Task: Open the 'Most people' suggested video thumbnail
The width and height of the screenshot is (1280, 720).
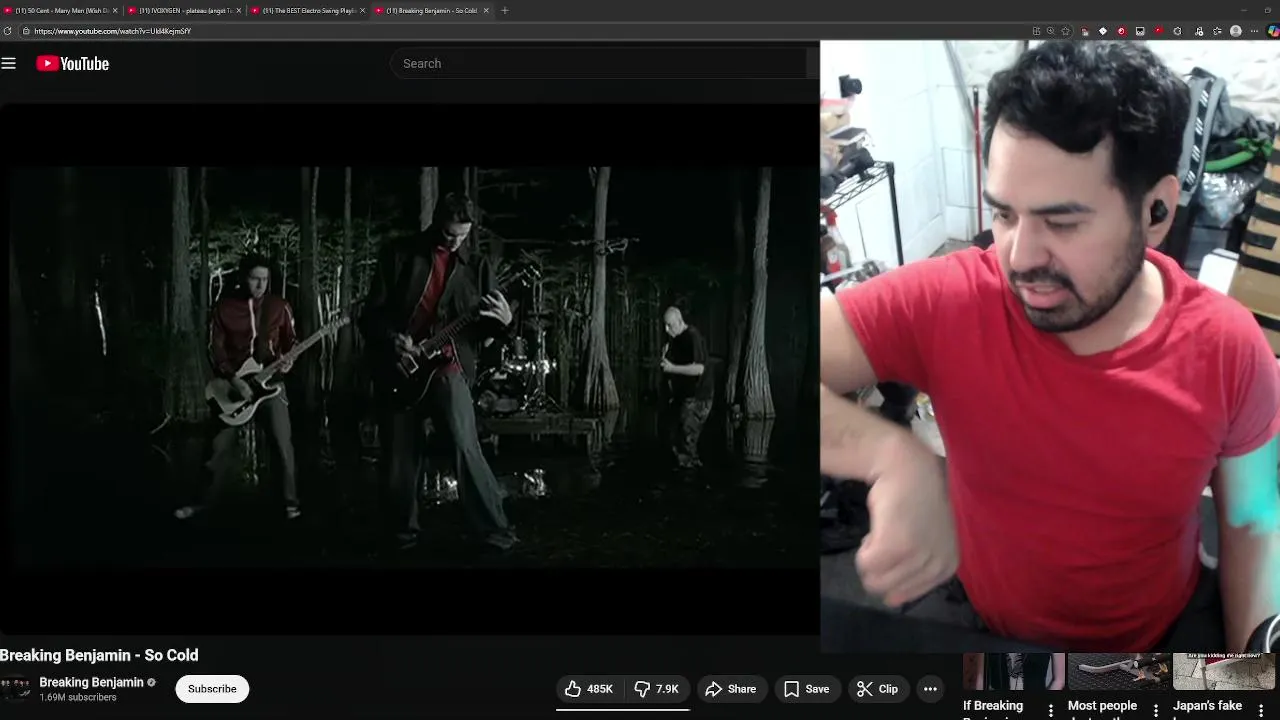Action: coord(1118,671)
